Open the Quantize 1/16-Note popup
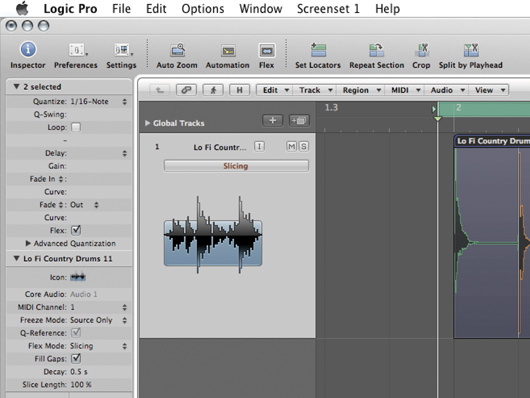The height and width of the screenshot is (398, 530). click(x=98, y=101)
